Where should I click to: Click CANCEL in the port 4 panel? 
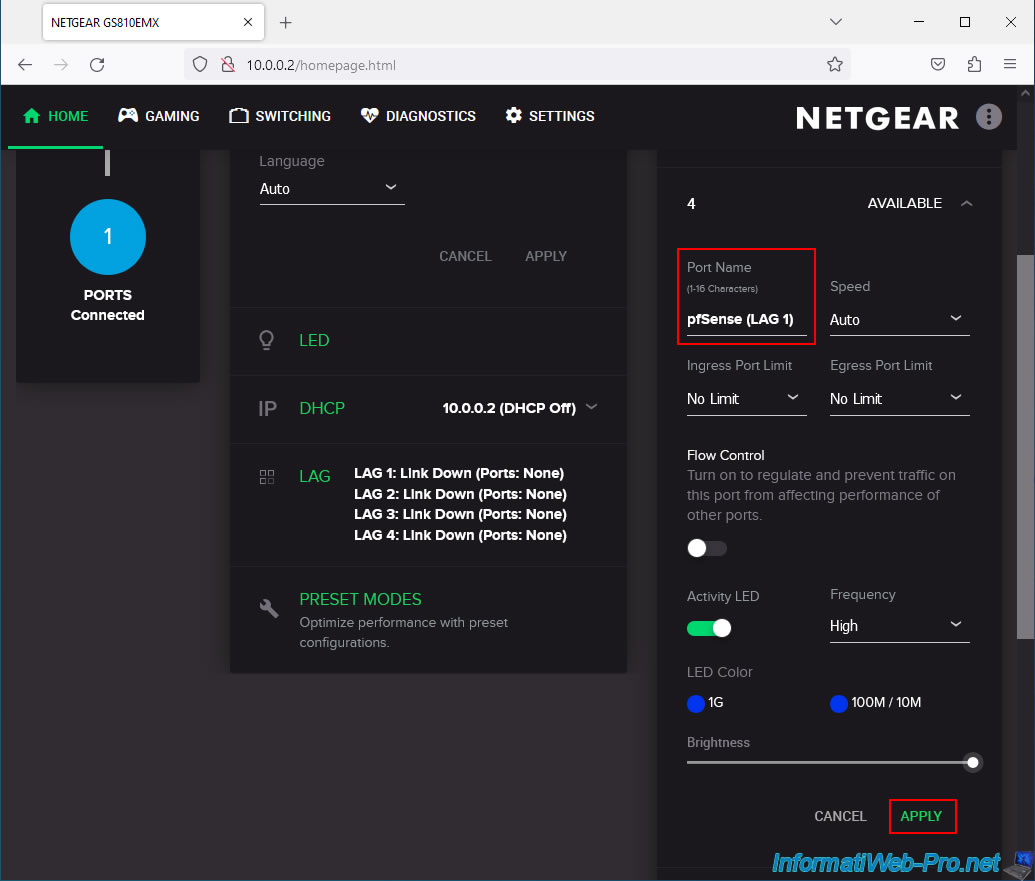pyautogui.click(x=840, y=816)
